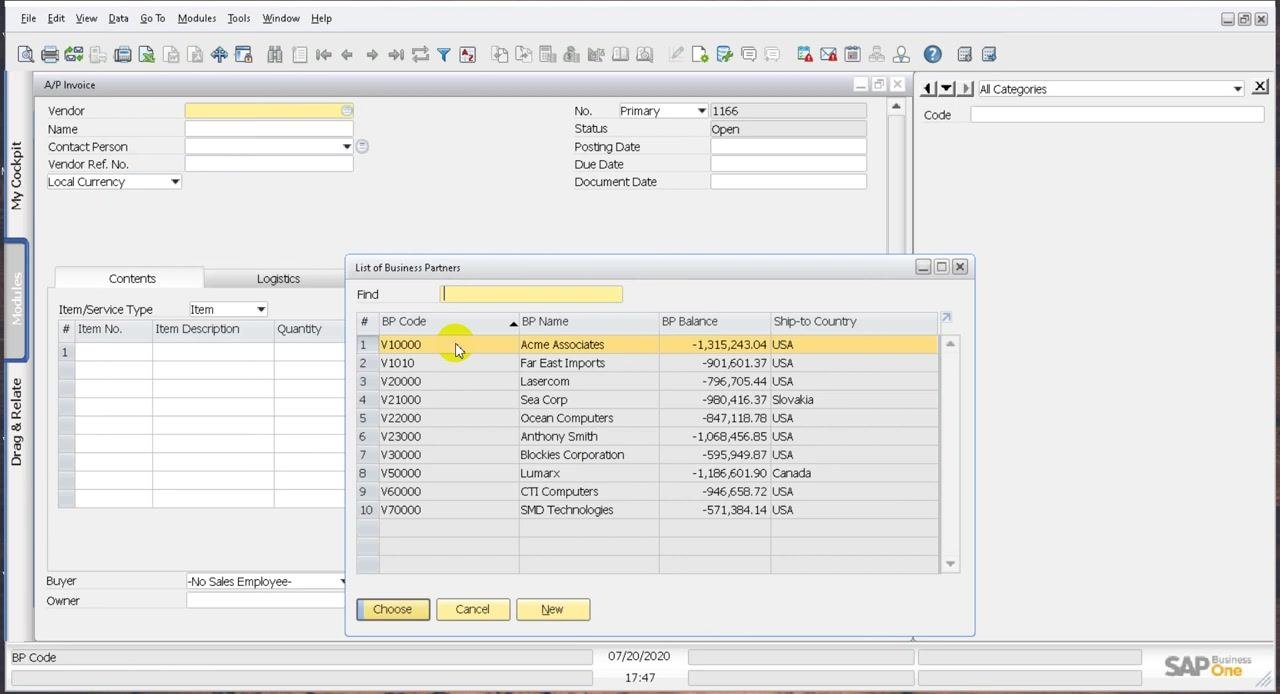Viewport: 1280px width, 694px height.
Task: Select the Far East Imports row
Action: tap(647, 363)
